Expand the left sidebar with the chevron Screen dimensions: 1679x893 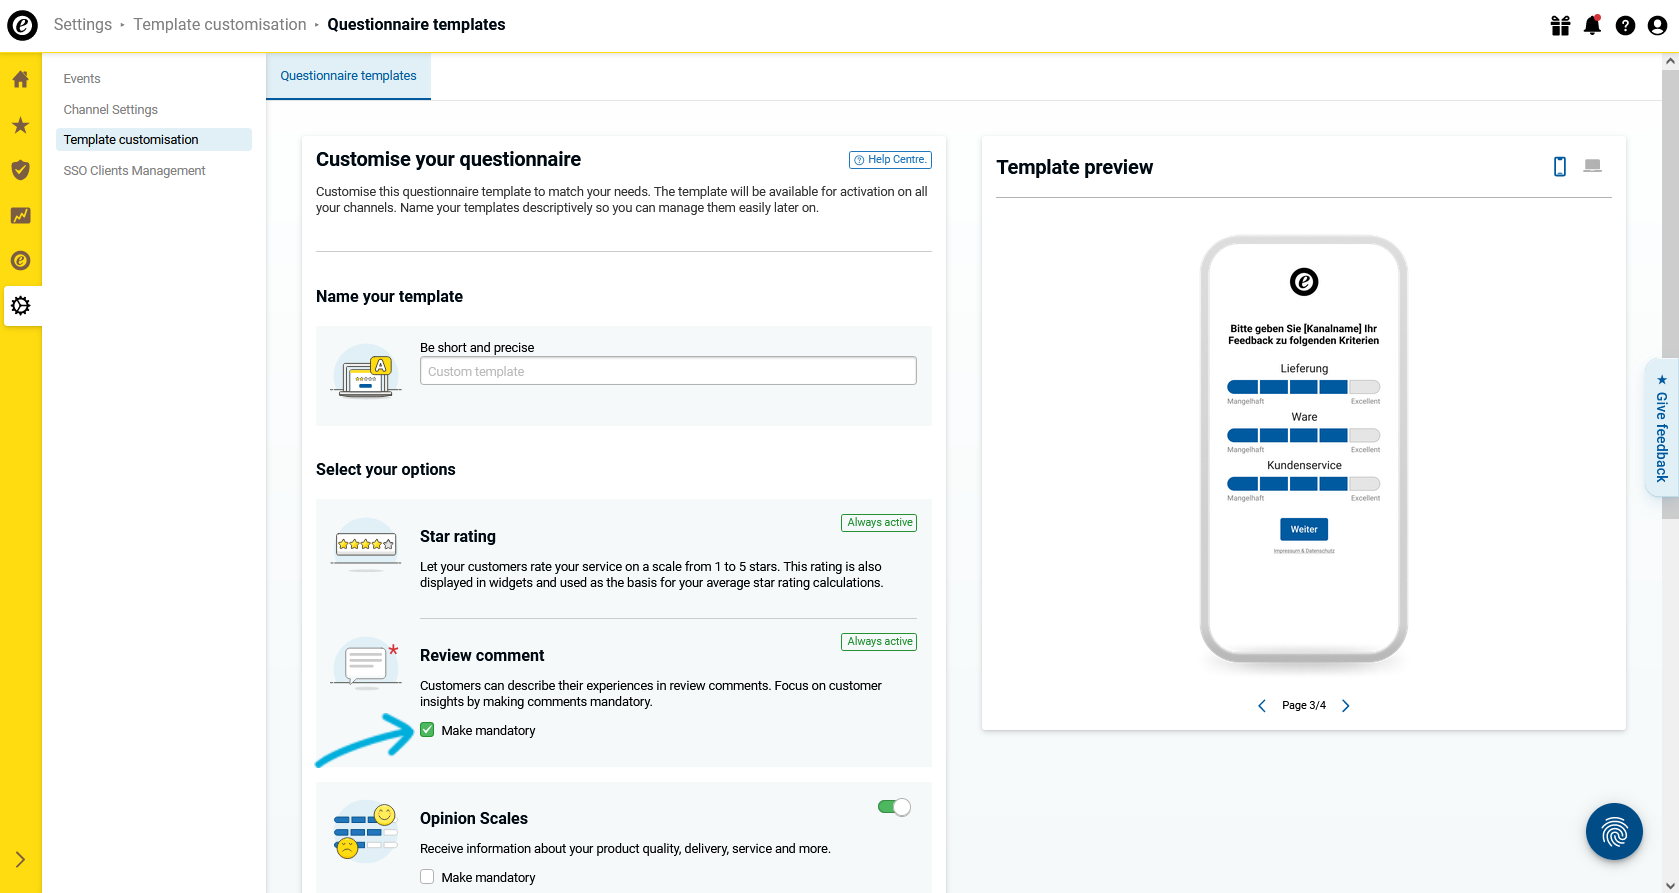(x=20, y=859)
